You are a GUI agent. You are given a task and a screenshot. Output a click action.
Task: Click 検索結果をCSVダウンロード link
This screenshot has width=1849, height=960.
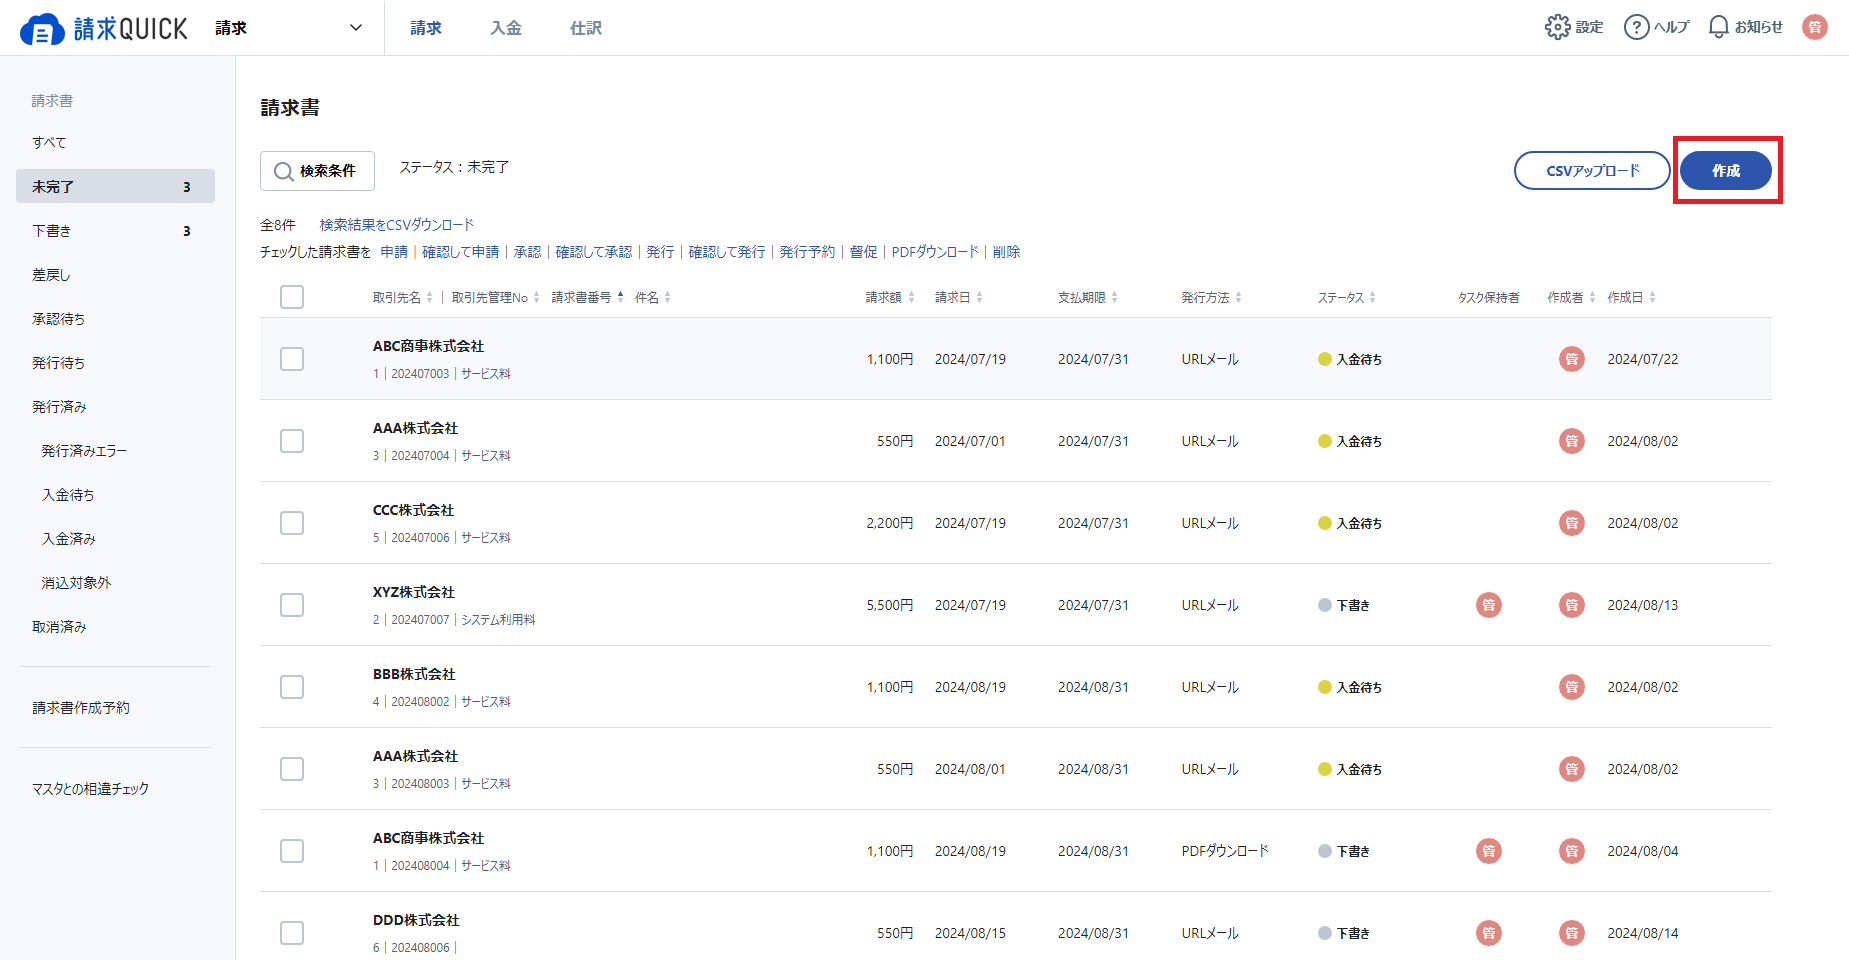coord(396,225)
